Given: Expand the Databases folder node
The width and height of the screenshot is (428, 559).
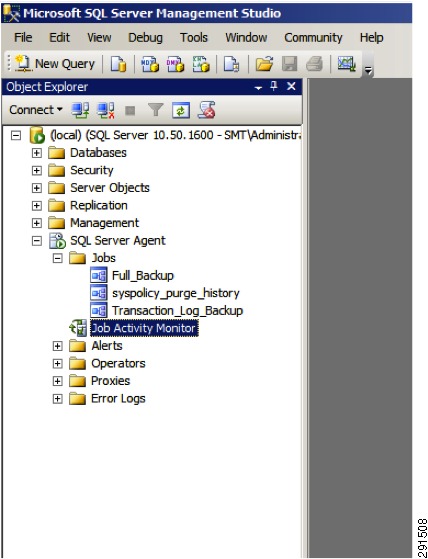Looking at the screenshot, I should 36,153.
